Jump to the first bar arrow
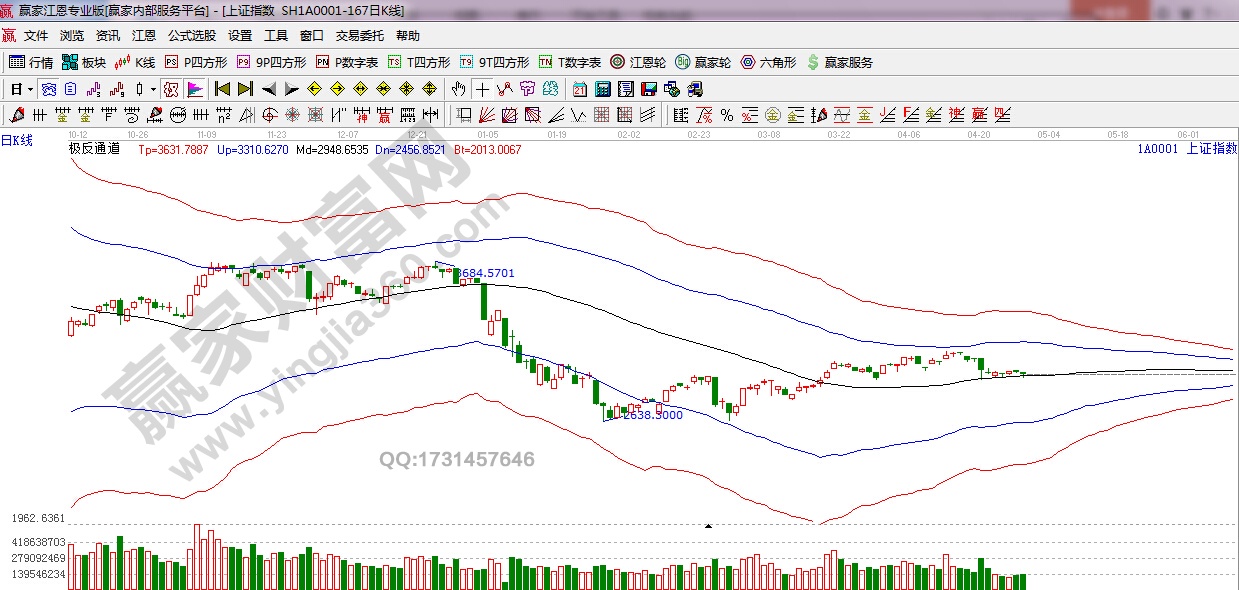 click(x=222, y=89)
